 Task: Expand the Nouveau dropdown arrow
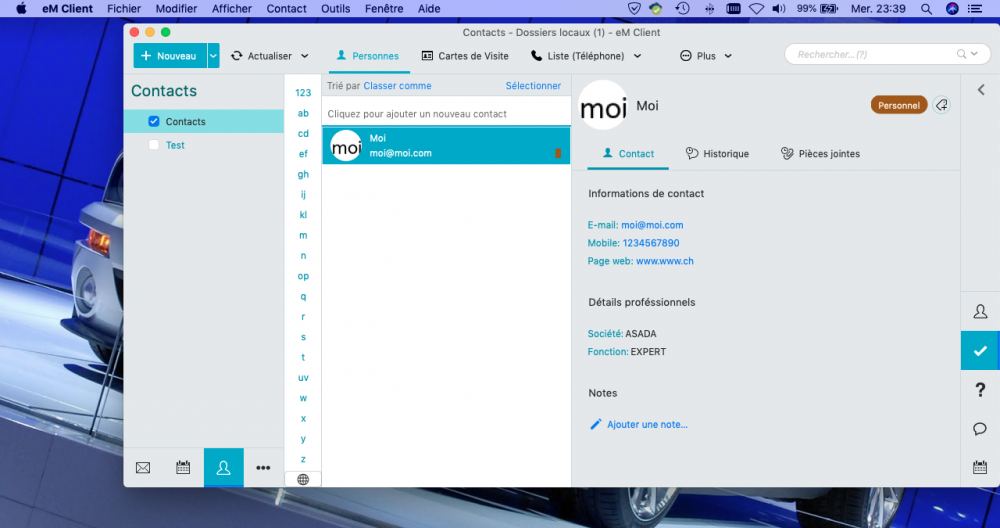(x=213, y=56)
